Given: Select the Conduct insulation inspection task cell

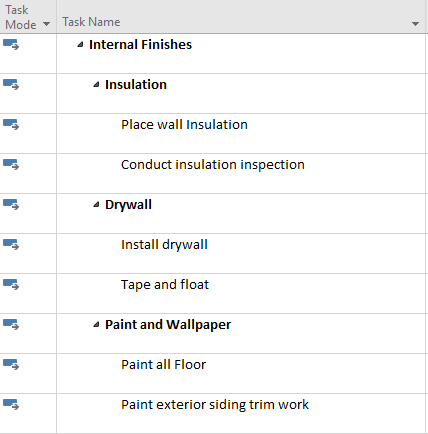Looking at the screenshot, I should pos(241,173).
